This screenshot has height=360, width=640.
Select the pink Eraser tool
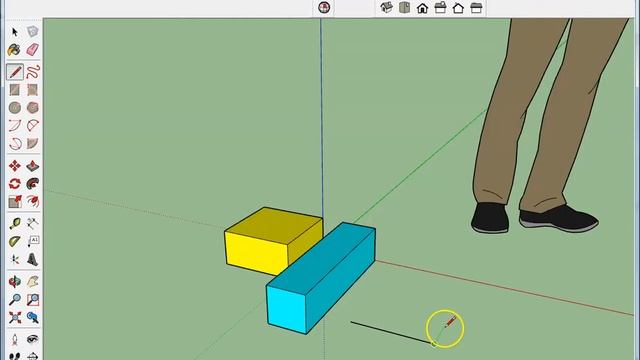(x=33, y=50)
